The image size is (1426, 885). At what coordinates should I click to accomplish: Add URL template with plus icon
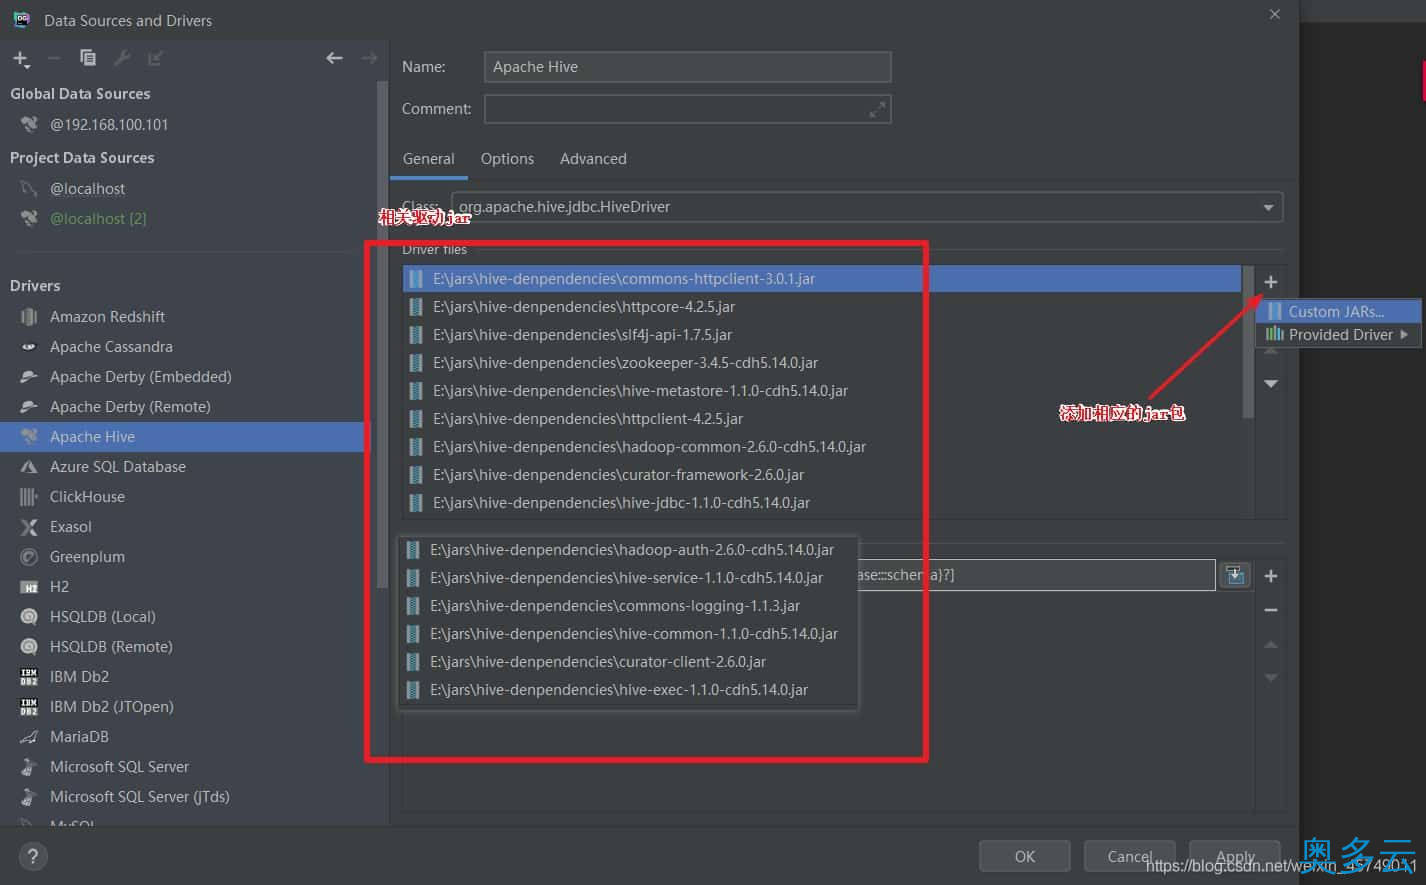point(1270,576)
